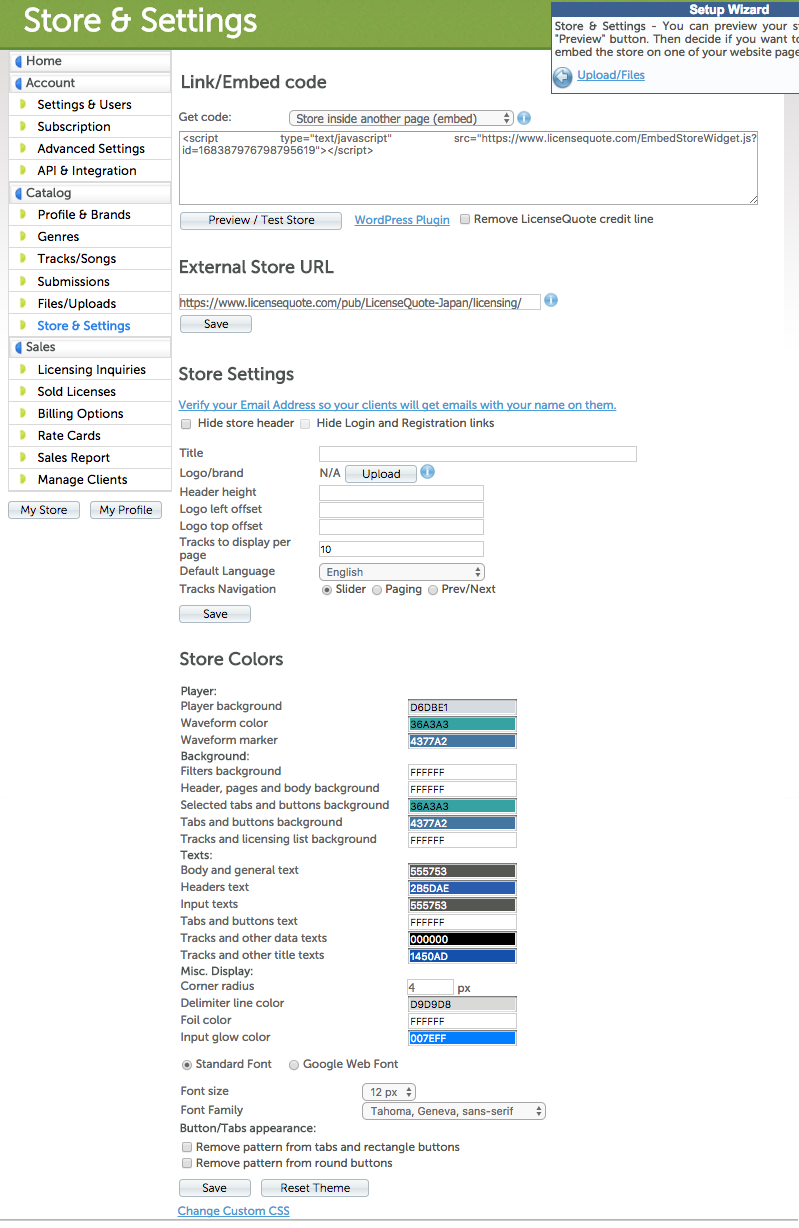
Task: Click the green bullet icon beside Sold Licenses
Action: [x=23, y=391]
